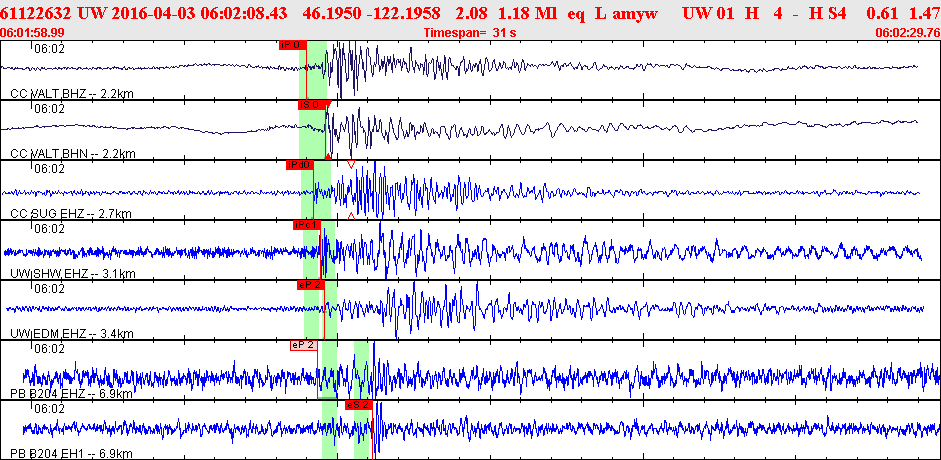Click the 06:02 time tick in SHW EHZ panel

click(49, 229)
